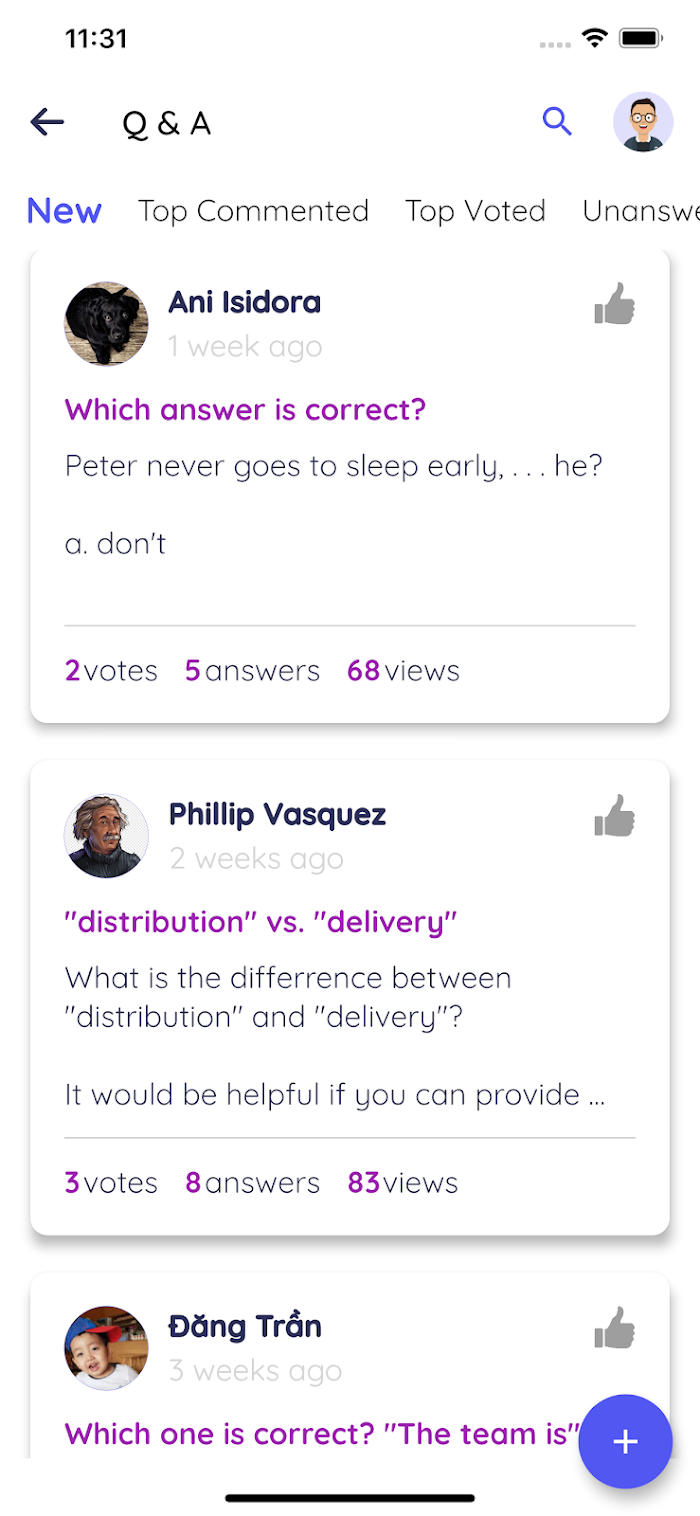Open "distribution" vs. "delivery" question title

point(261,921)
